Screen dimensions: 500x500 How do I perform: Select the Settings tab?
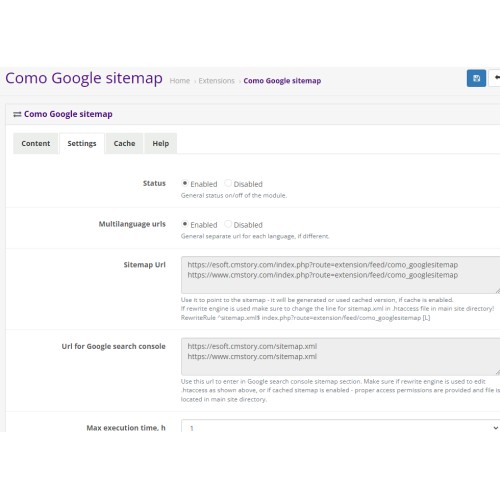(82, 143)
